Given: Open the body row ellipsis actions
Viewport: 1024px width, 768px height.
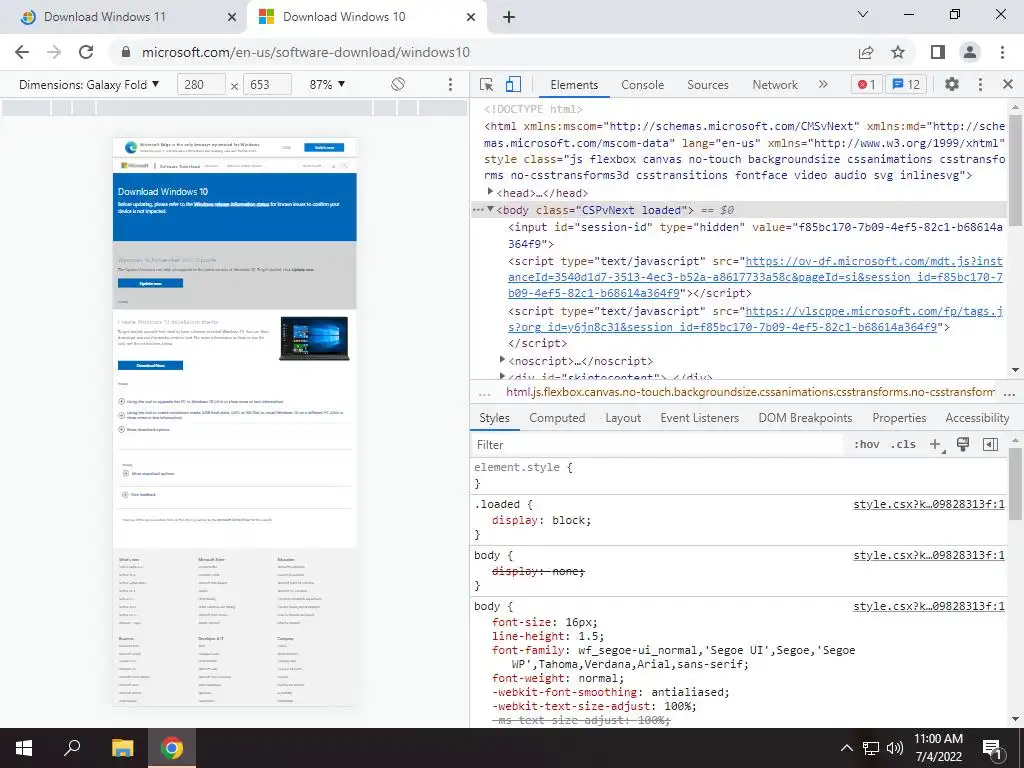Looking at the screenshot, I should [x=478, y=210].
